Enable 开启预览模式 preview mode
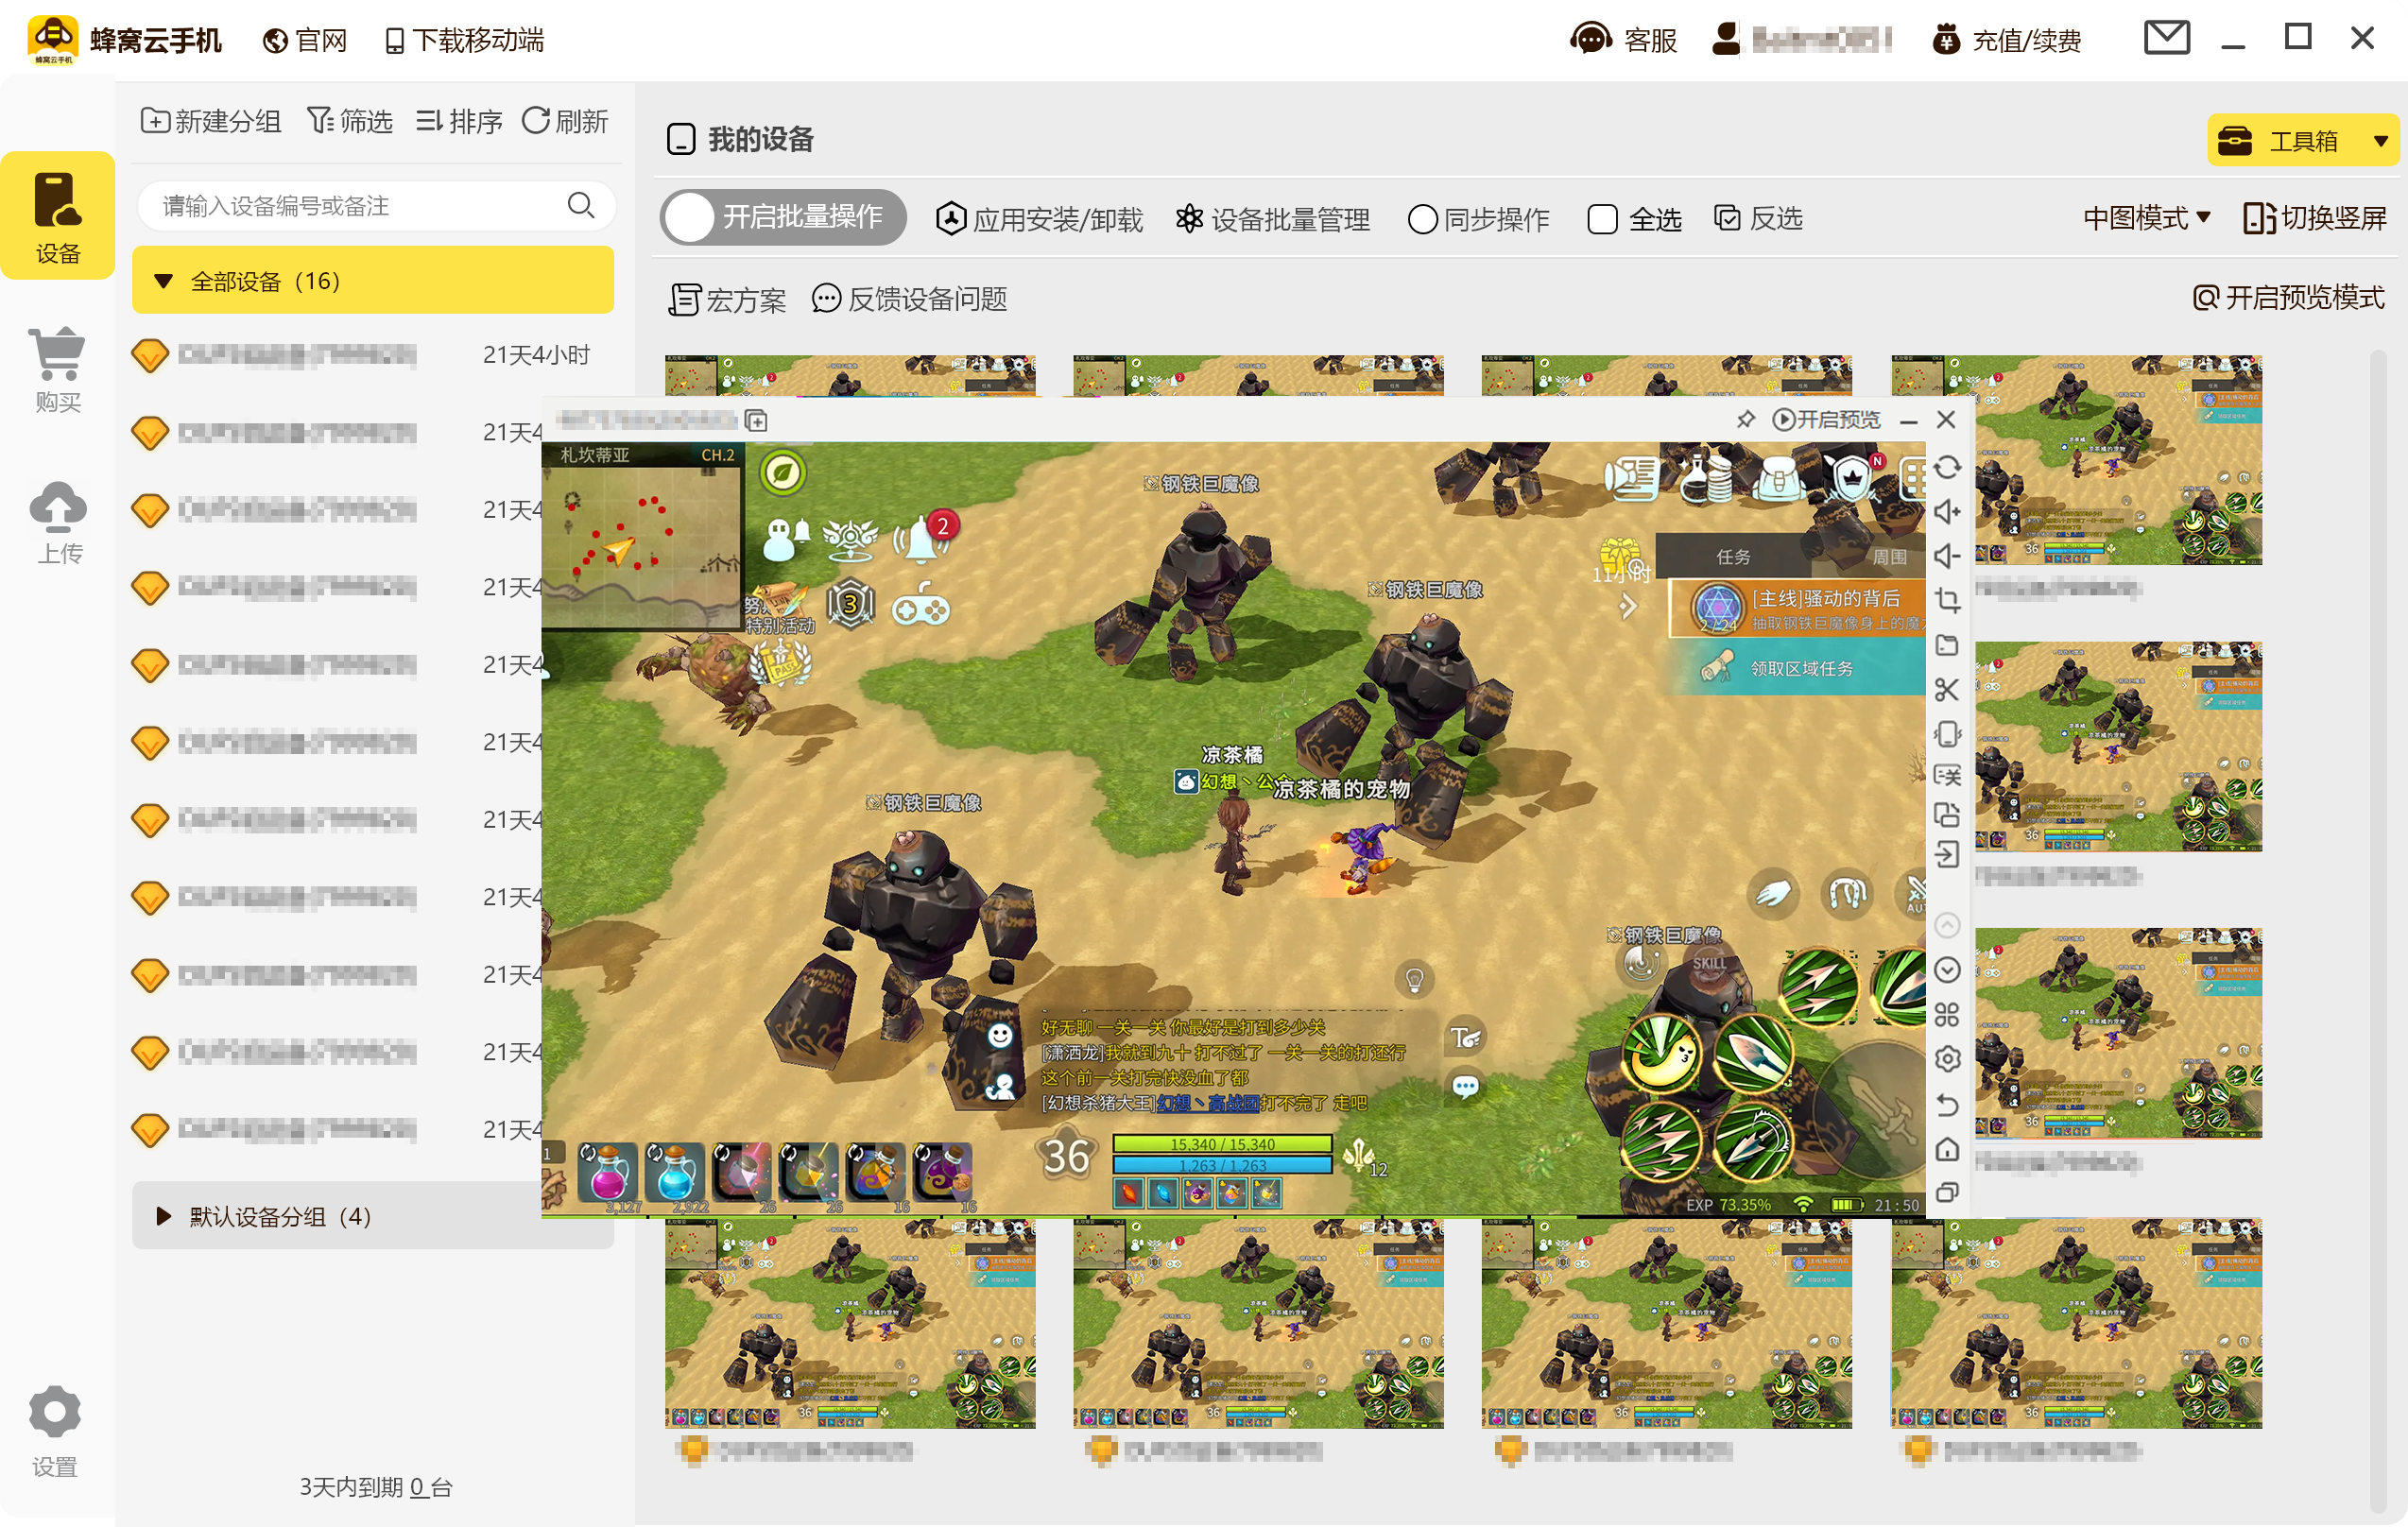Screen dimensions: 2408x1527 (x=2288, y=297)
